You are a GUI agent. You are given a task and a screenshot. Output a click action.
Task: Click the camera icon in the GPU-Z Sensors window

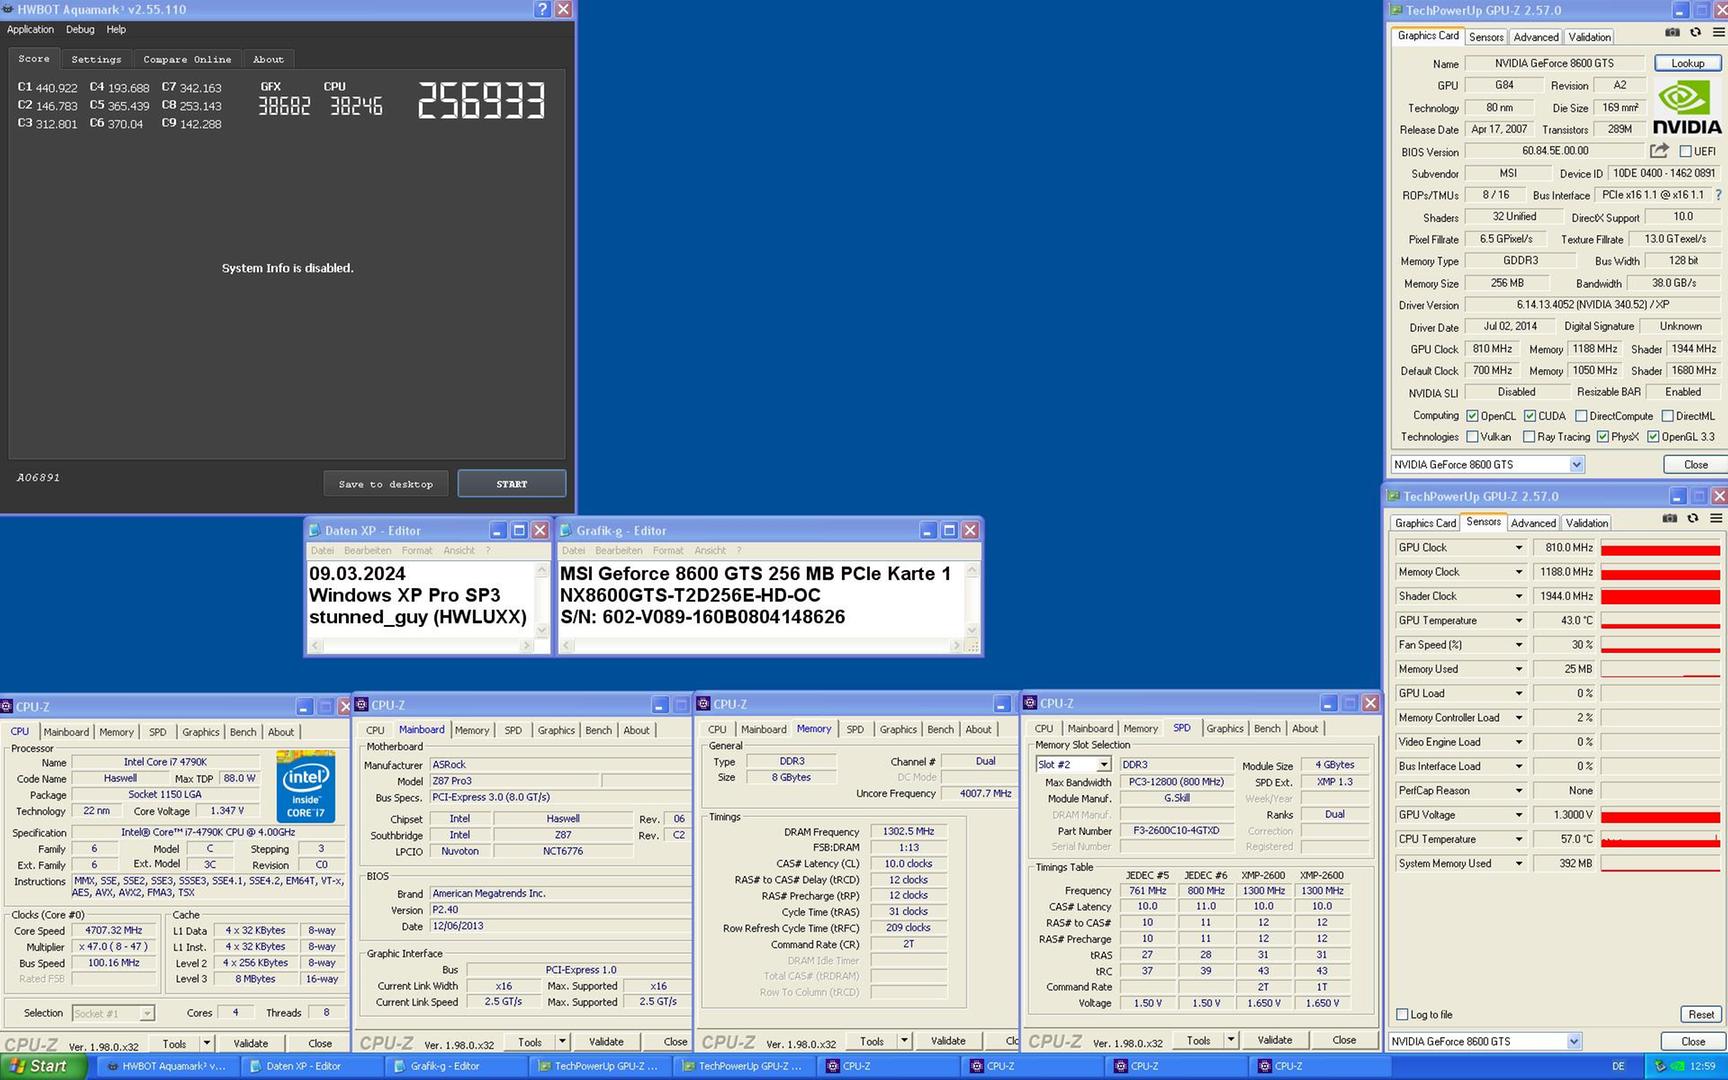(1670, 519)
